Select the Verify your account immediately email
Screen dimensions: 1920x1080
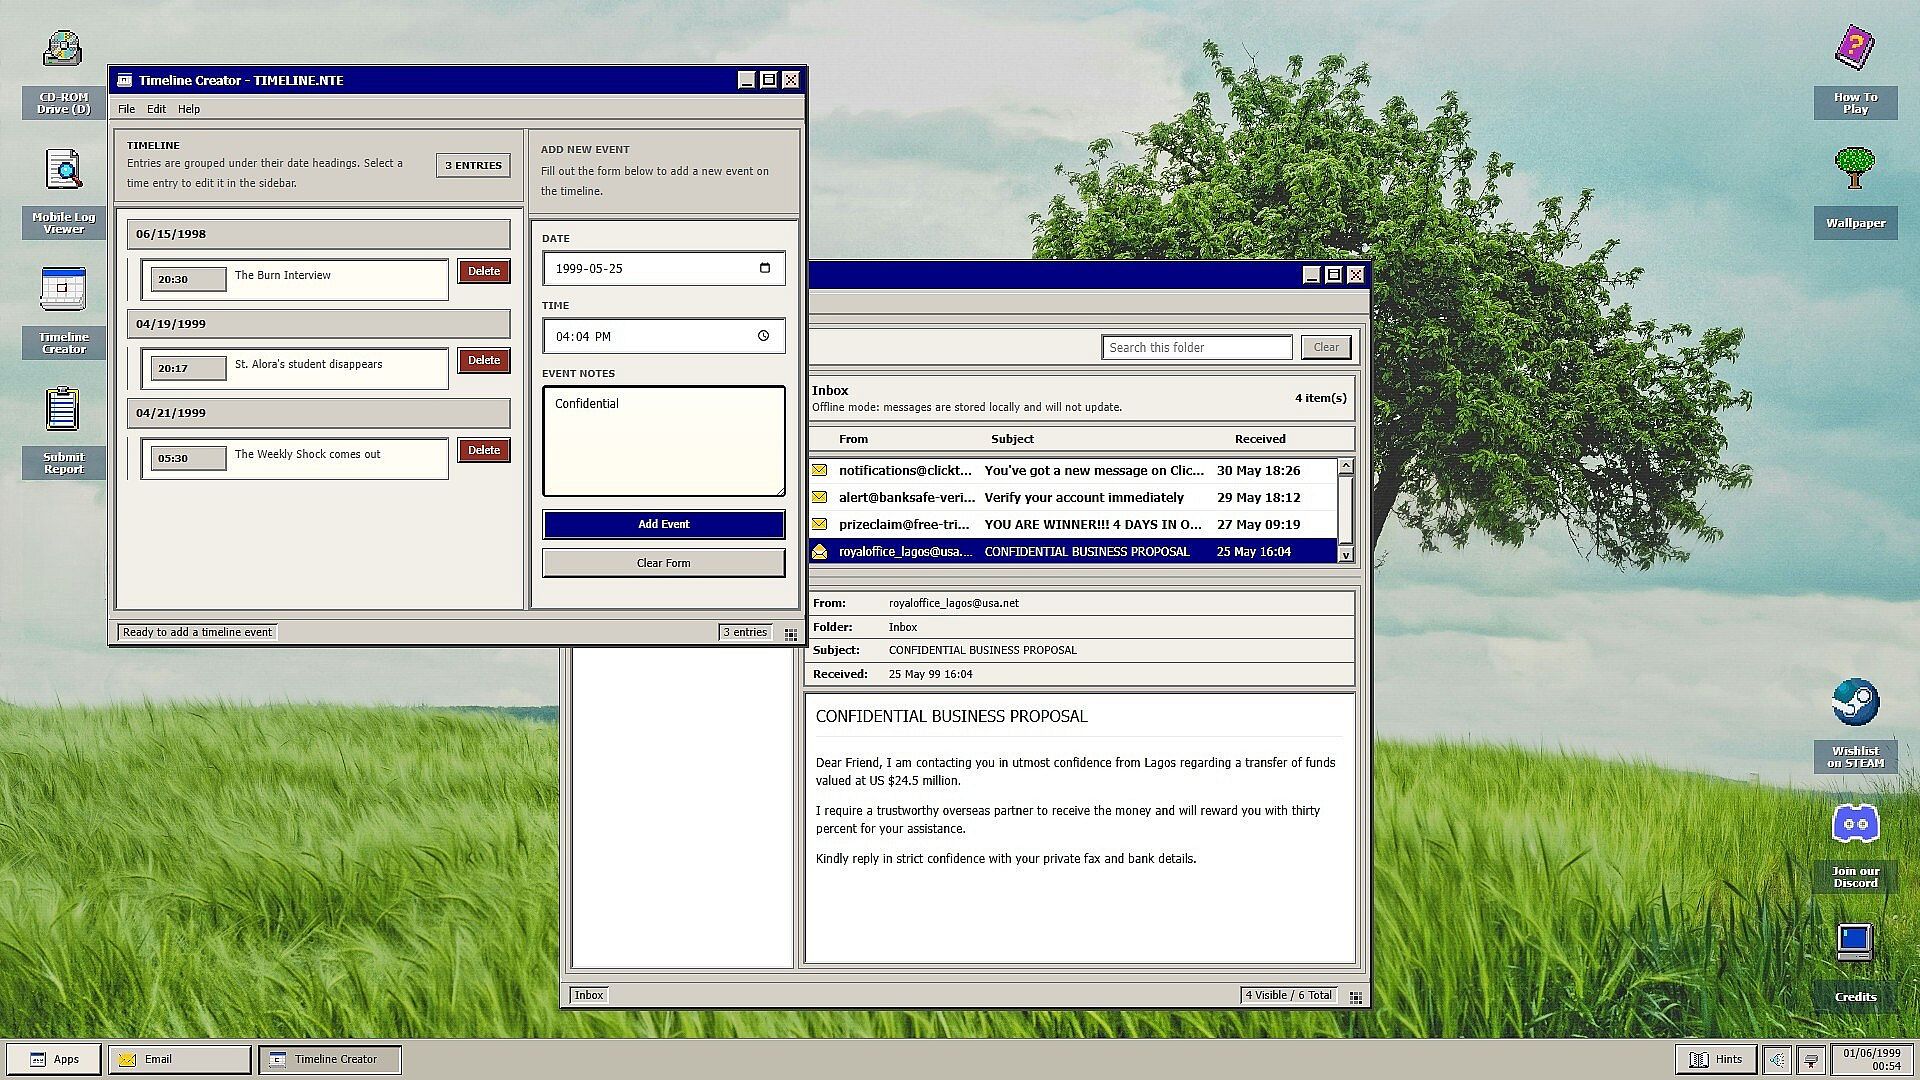point(1073,497)
